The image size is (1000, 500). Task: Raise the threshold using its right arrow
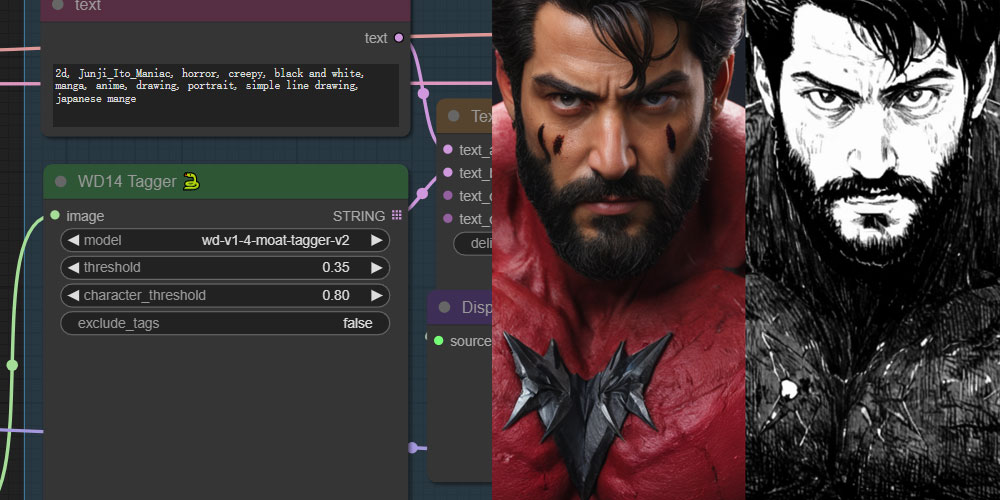(376, 267)
